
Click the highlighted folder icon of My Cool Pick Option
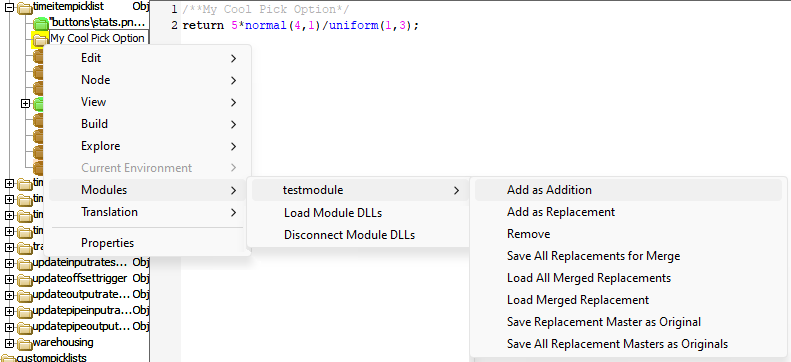pyautogui.click(x=39, y=39)
